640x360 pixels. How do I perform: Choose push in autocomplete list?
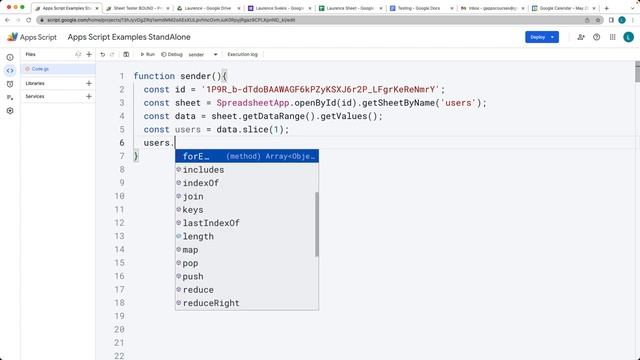click(247, 276)
